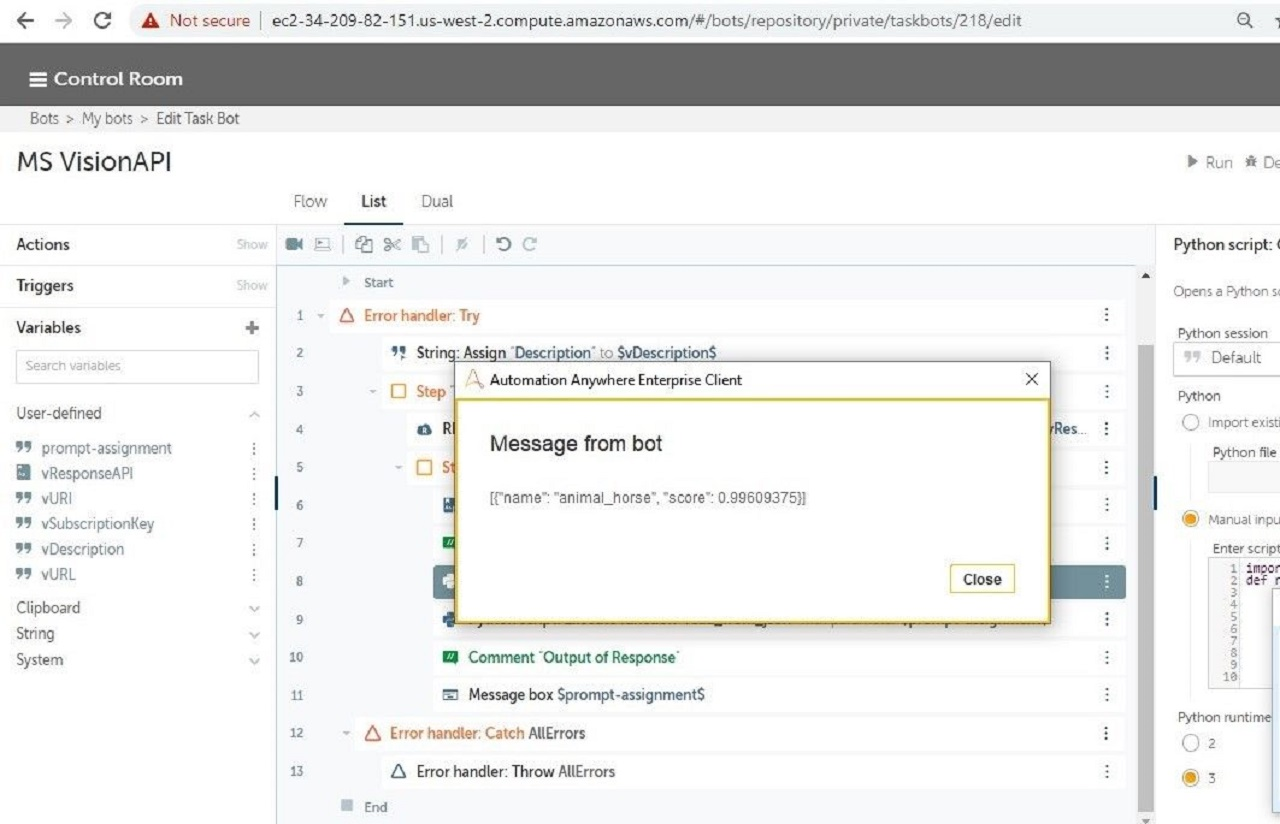Select the vResponseAPI variable

87,474
